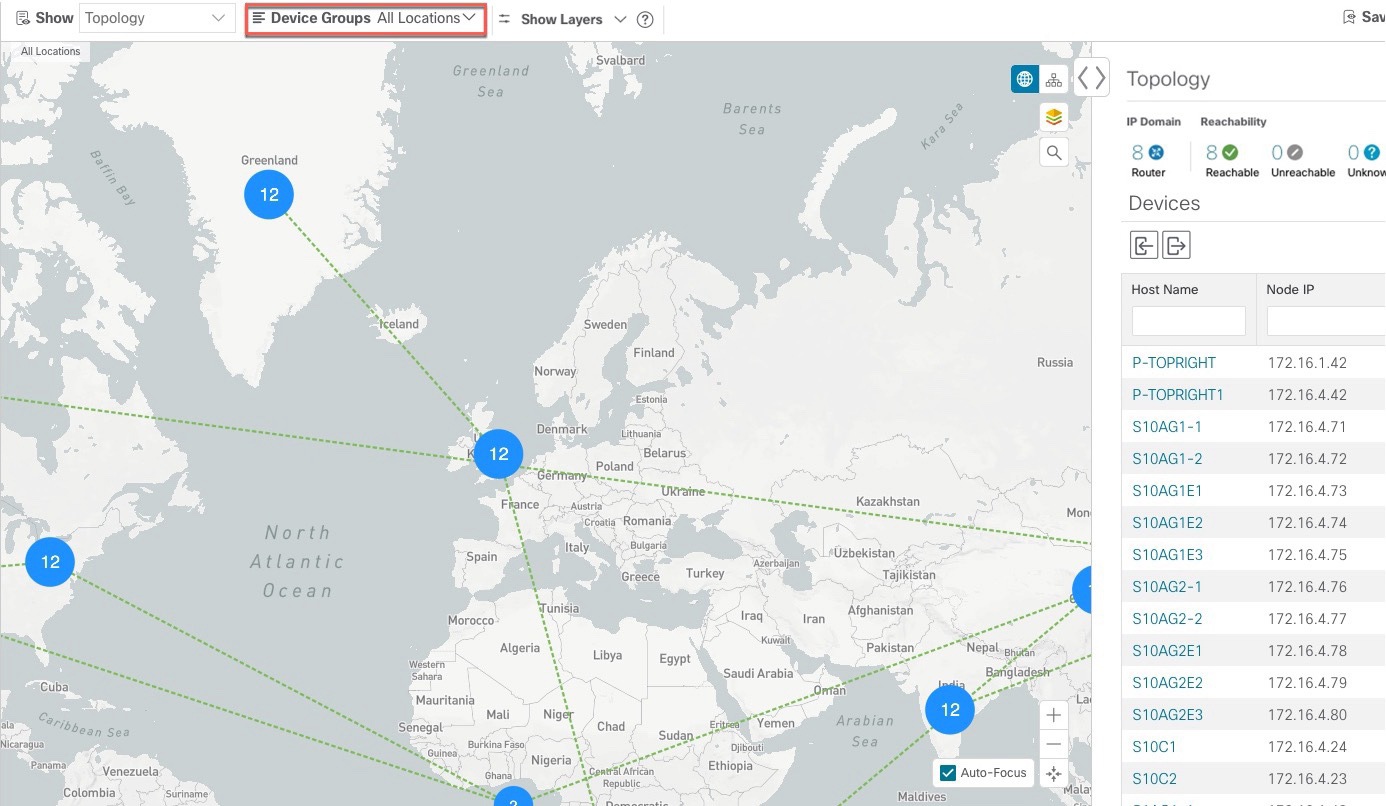
Task: Switch map to logical topology view
Action: coord(1053,78)
